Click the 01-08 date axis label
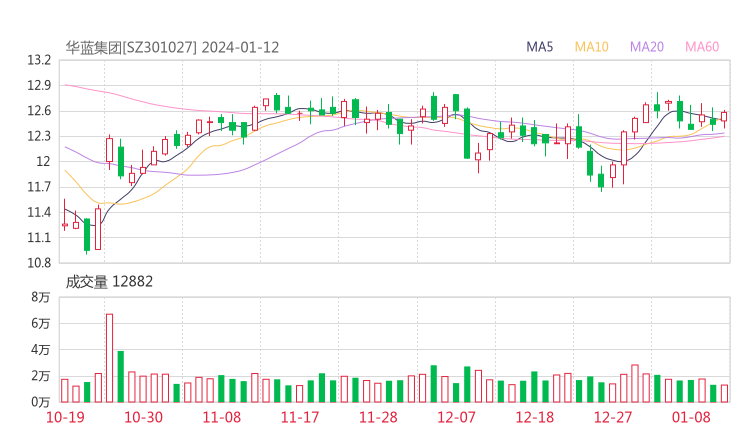The image size is (740, 440). coord(691,417)
